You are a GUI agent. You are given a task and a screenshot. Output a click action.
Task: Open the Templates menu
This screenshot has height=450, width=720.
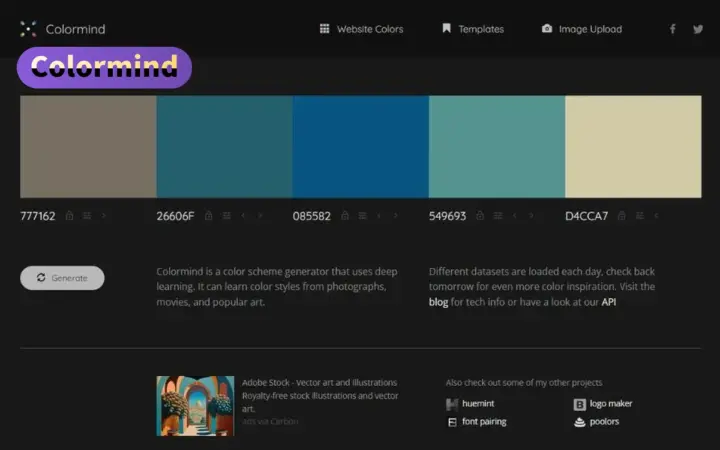pos(473,29)
